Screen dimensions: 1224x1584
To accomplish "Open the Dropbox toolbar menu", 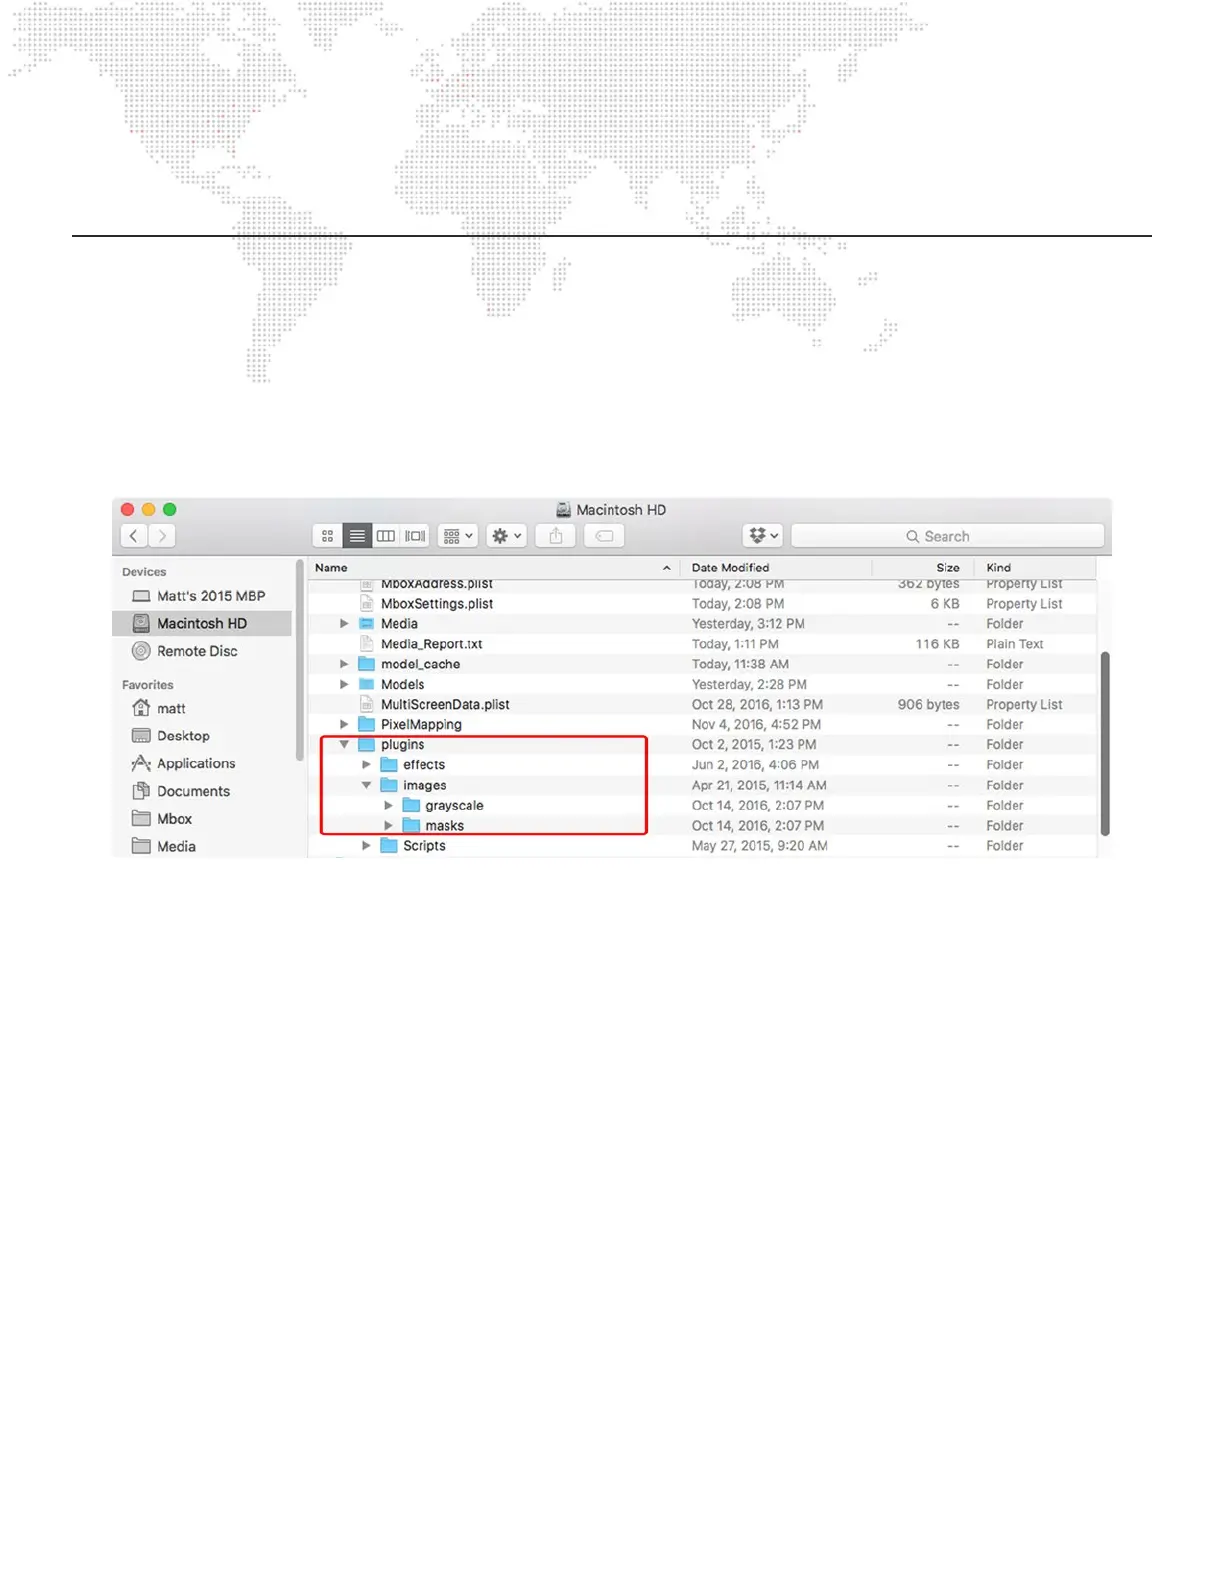I will (x=763, y=536).
